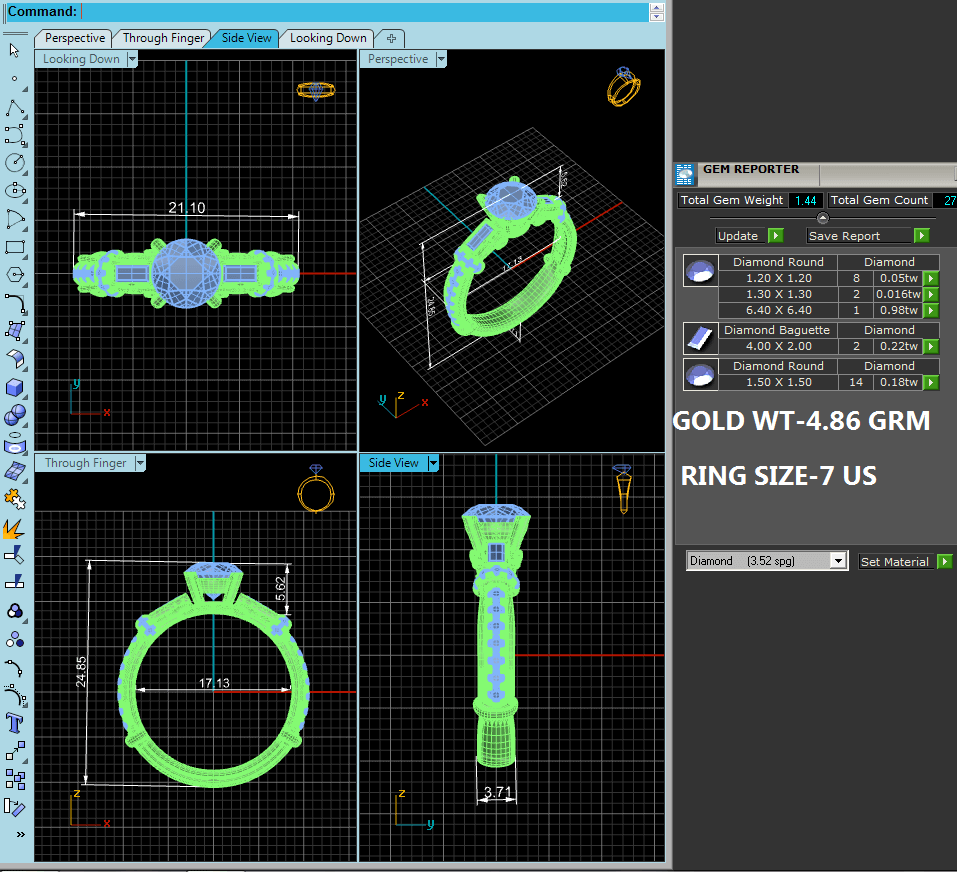Click the yellow explode tool icon

15,528
